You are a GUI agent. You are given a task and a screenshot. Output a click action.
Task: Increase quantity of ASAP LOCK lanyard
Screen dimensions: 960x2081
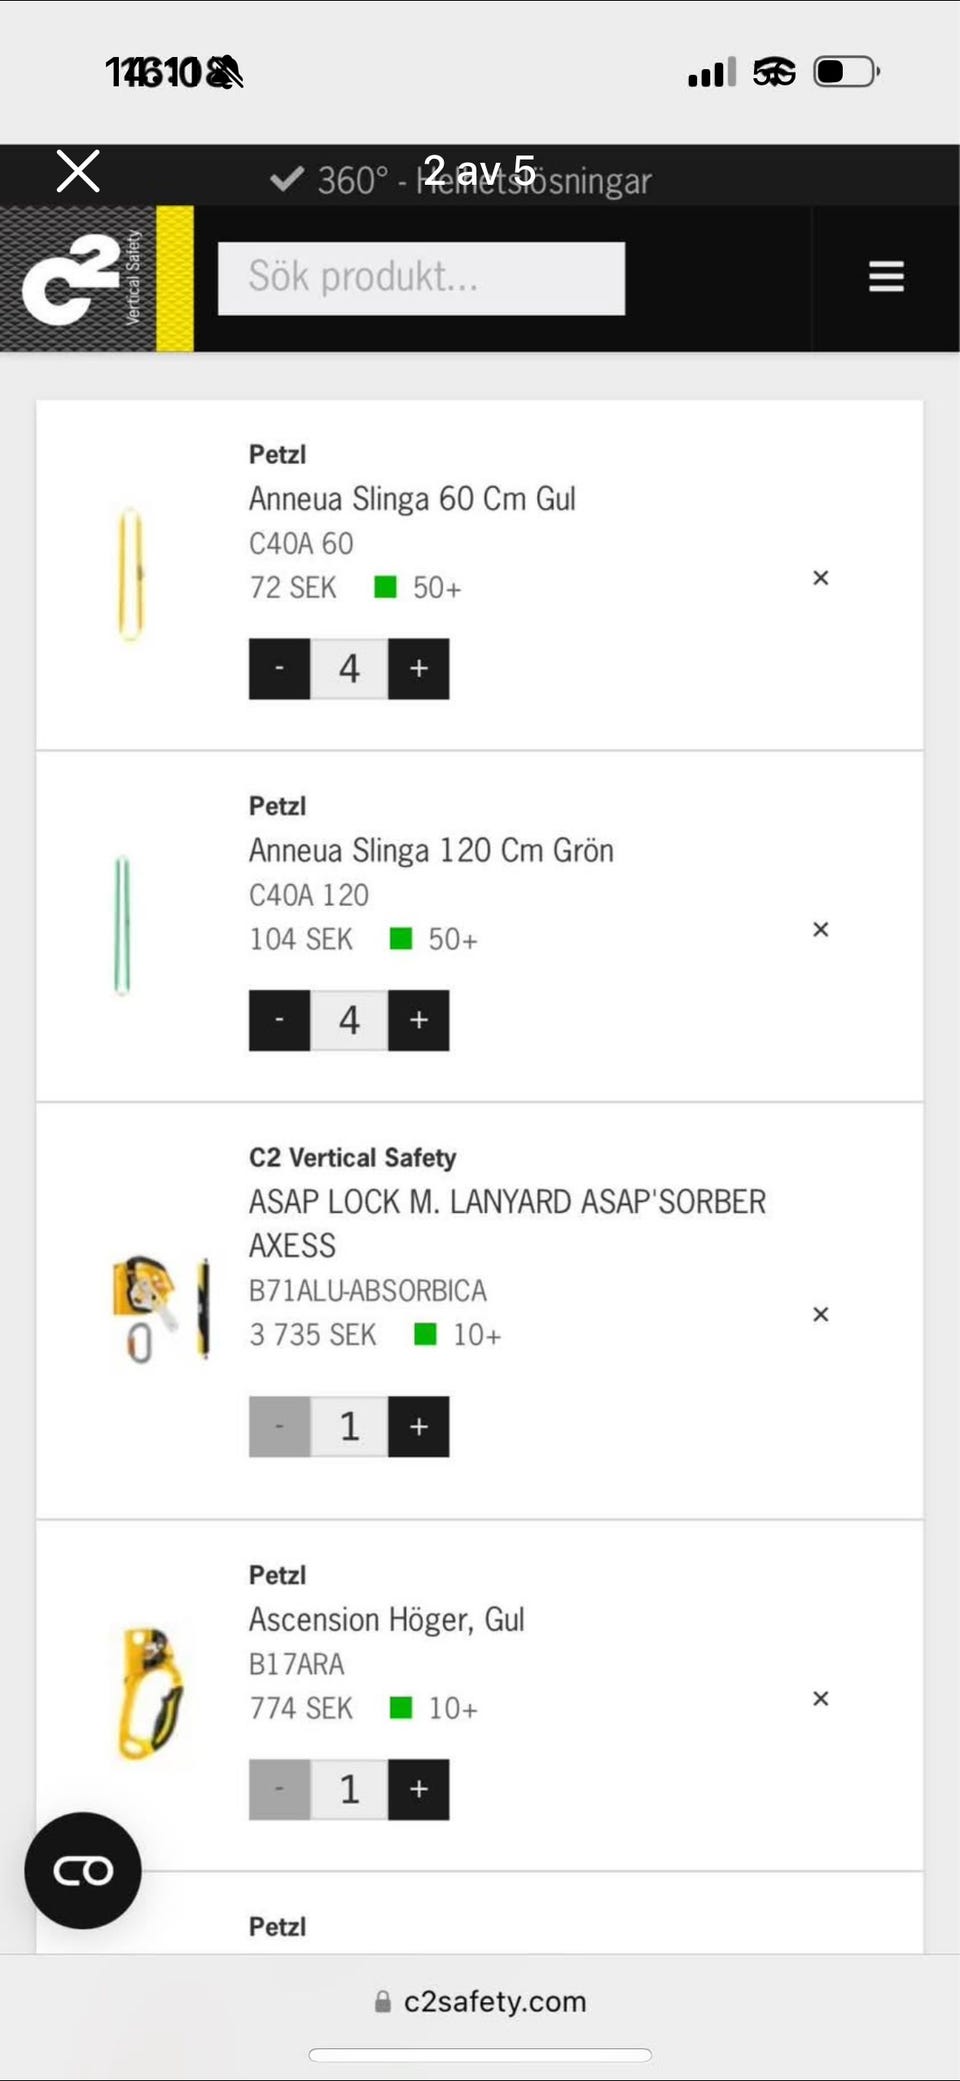click(418, 1426)
